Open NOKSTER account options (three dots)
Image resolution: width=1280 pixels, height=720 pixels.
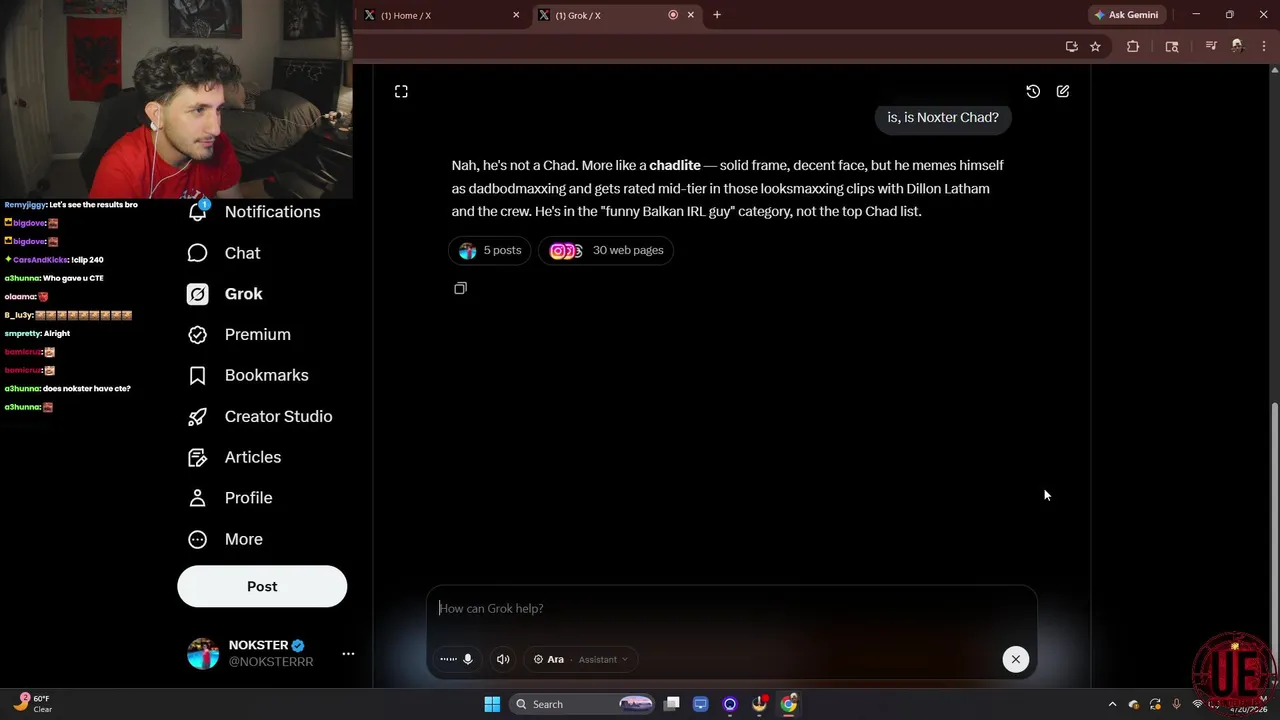point(348,654)
